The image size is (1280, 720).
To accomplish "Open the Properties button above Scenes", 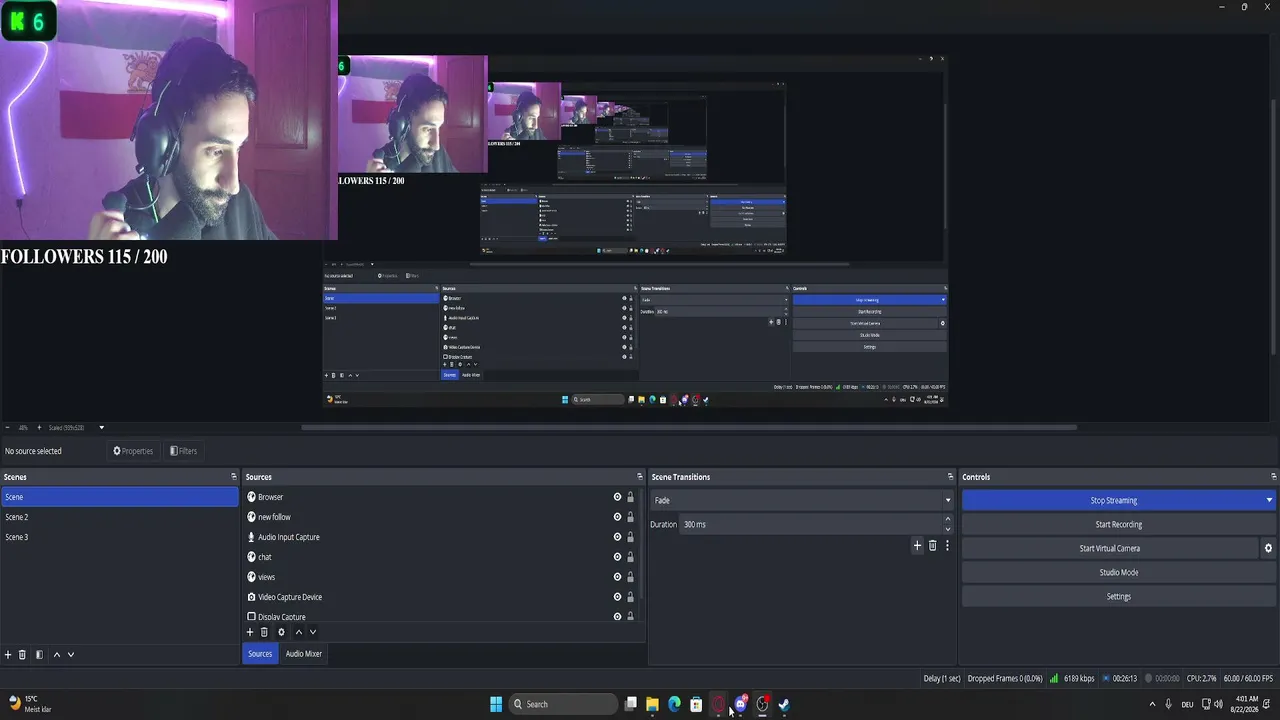I will 133,451.
